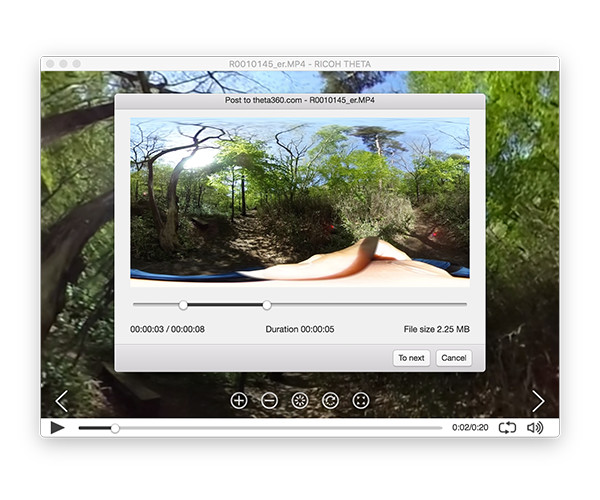Click the main playback timeline track

click(300, 428)
